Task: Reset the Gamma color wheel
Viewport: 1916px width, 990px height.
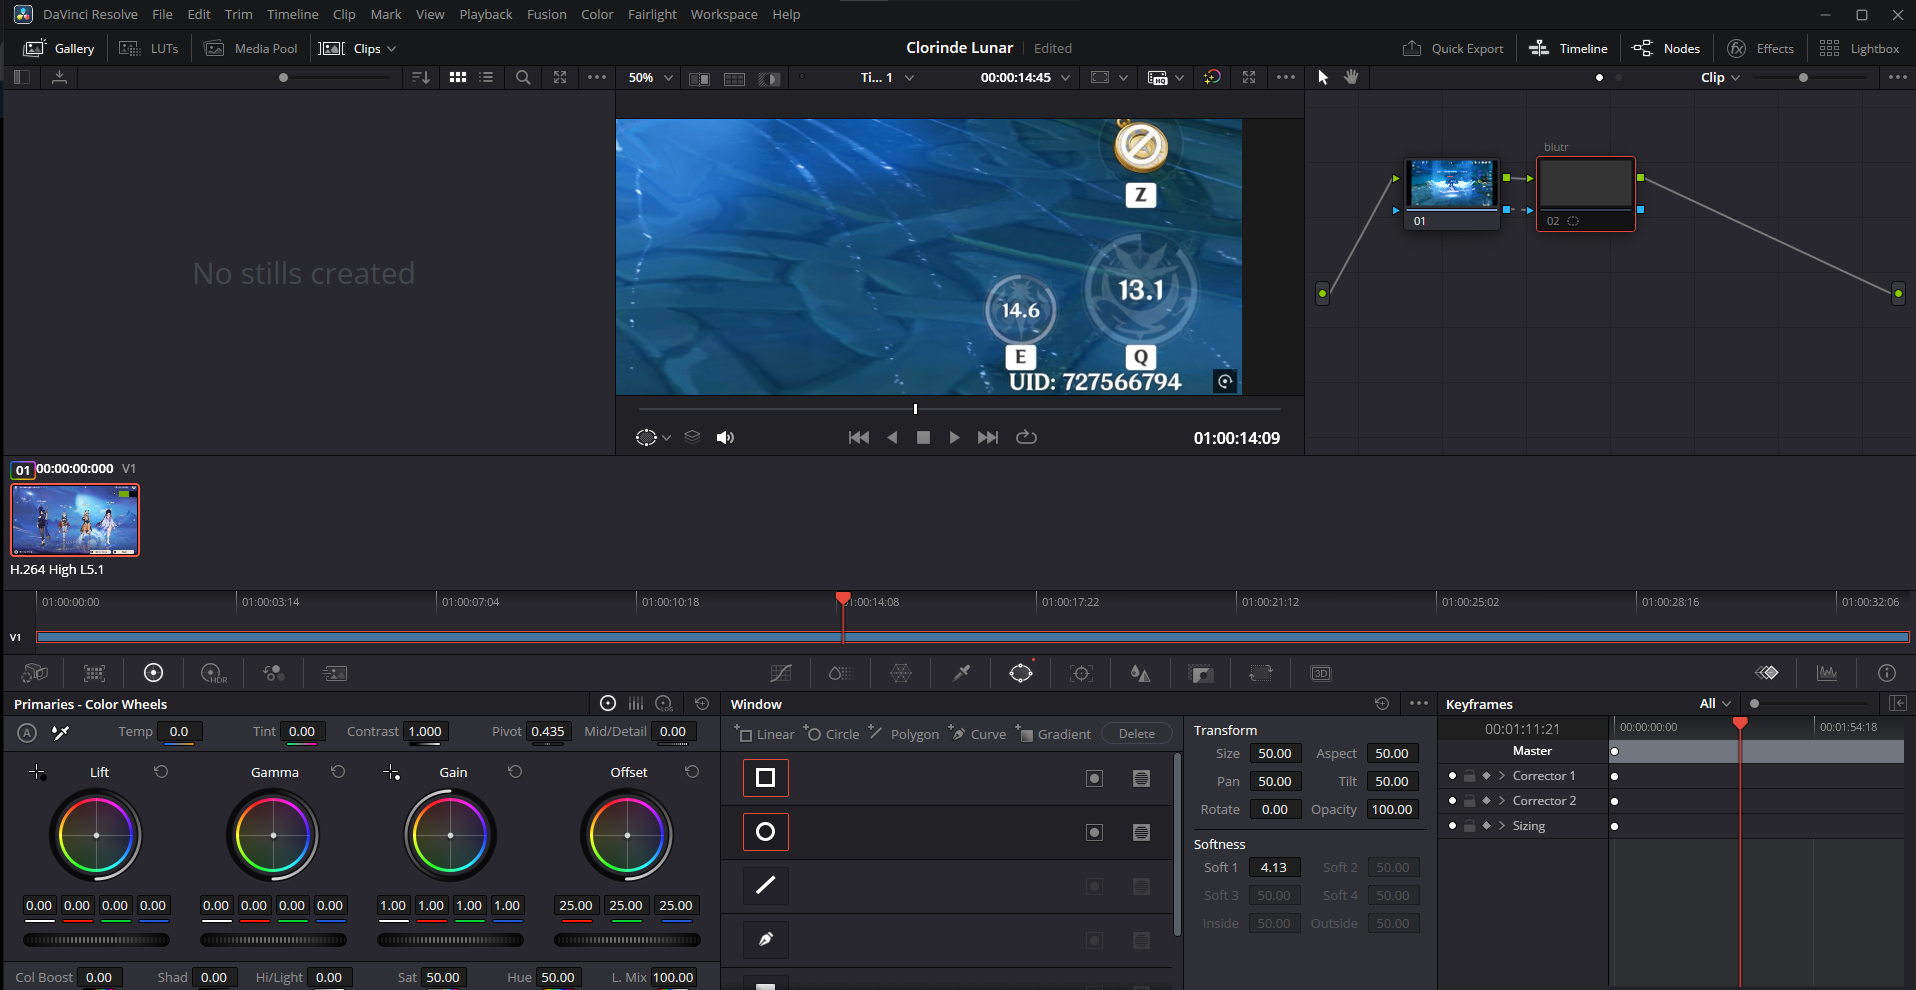Action: point(338,772)
